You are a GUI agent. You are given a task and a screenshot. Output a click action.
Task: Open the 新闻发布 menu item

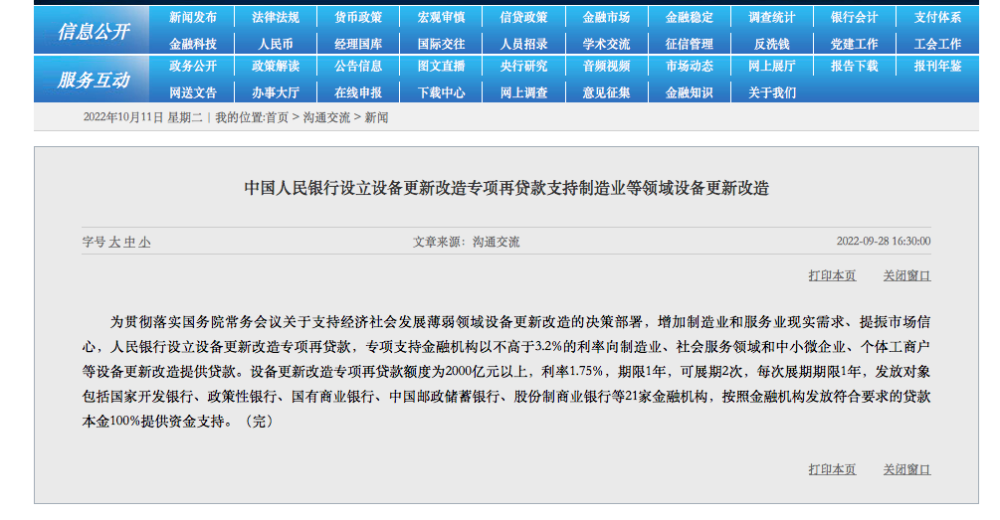click(x=193, y=17)
